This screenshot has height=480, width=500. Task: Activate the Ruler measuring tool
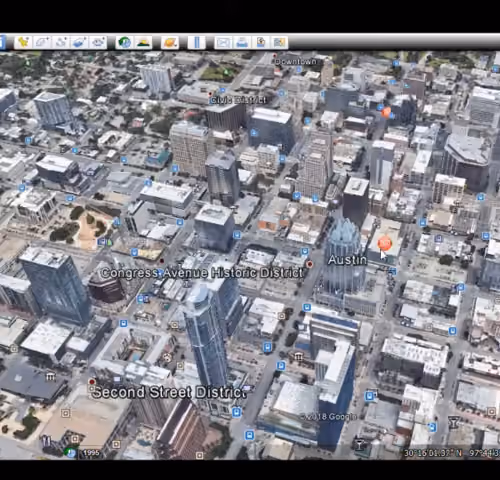tap(197, 42)
